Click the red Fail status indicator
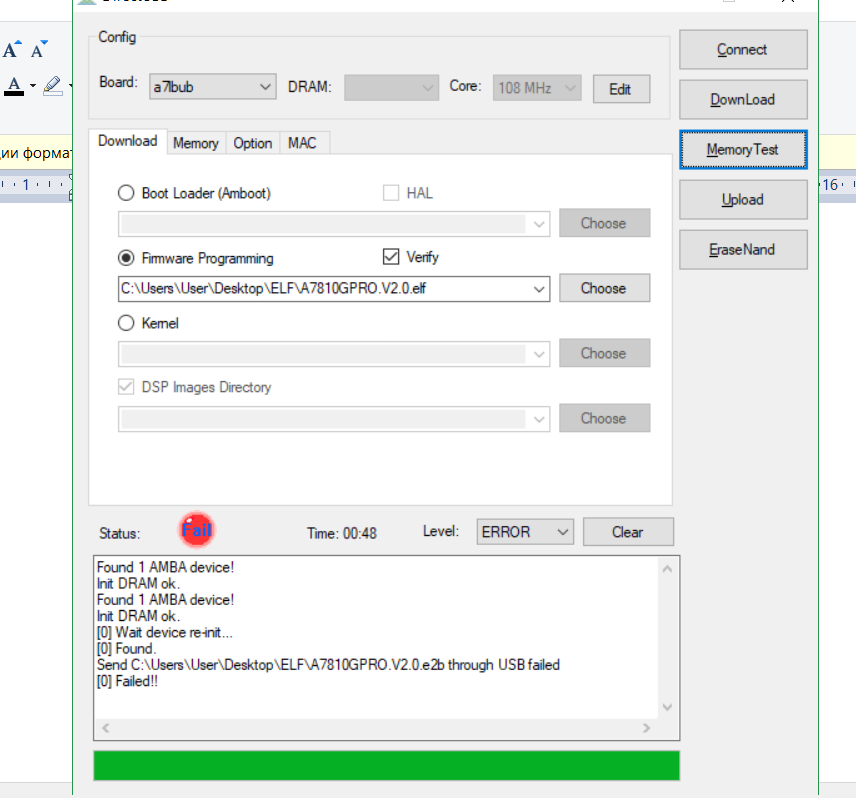Viewport: 856px width, 798px height. tap(197, 531)
